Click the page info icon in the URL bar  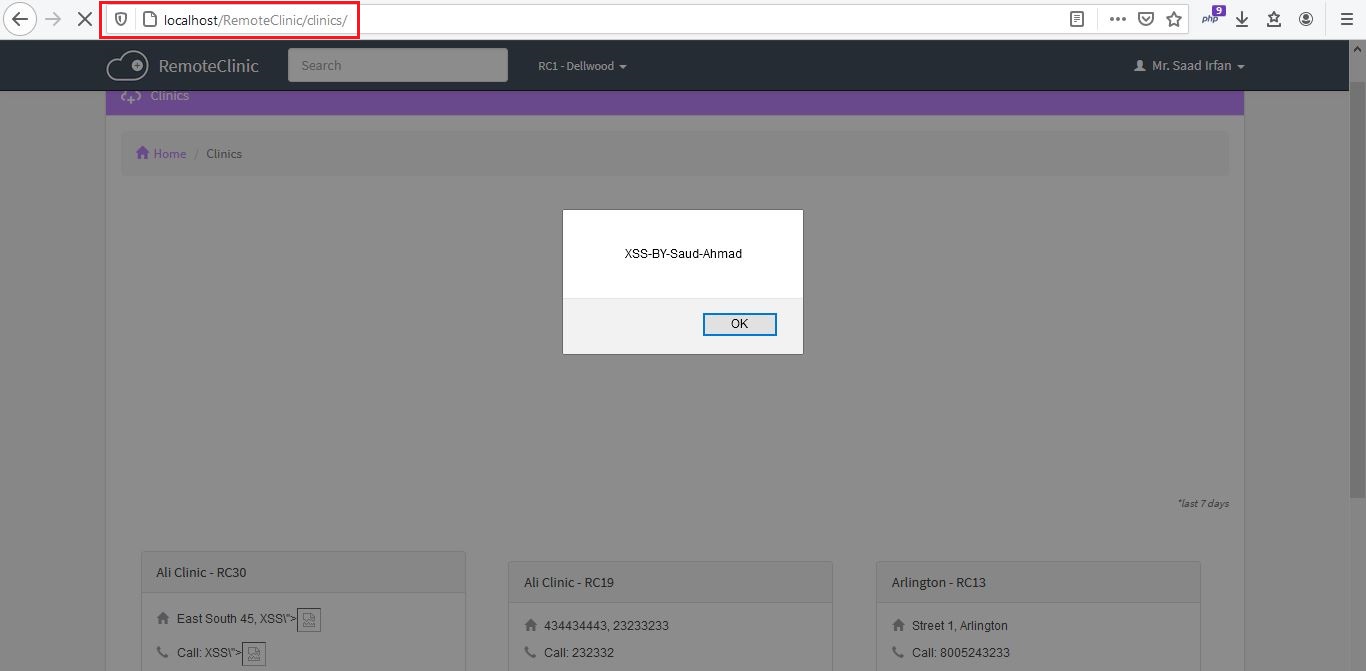click(149, 19)
